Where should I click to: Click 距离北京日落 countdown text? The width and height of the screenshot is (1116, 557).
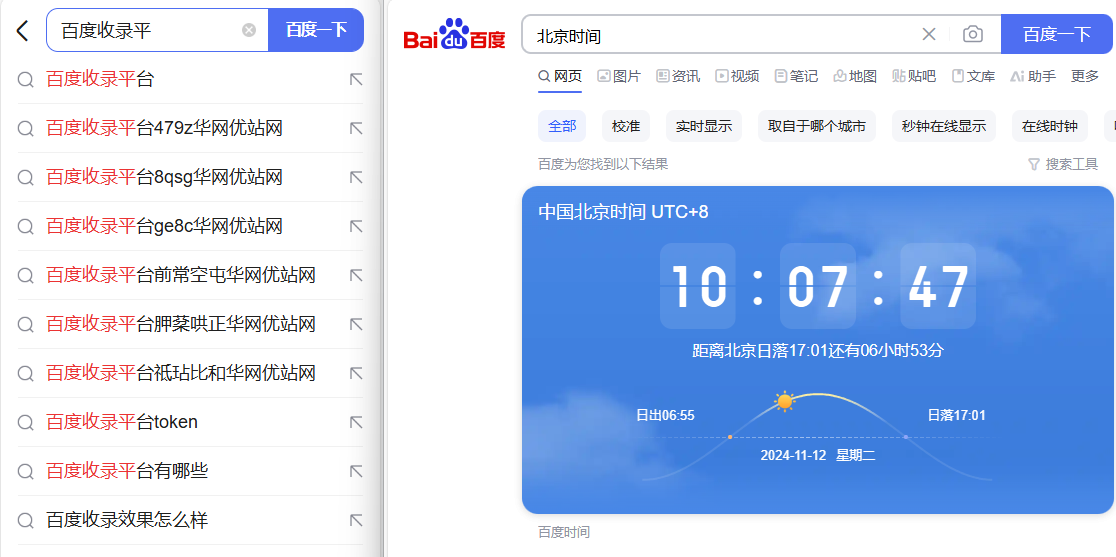818,351
